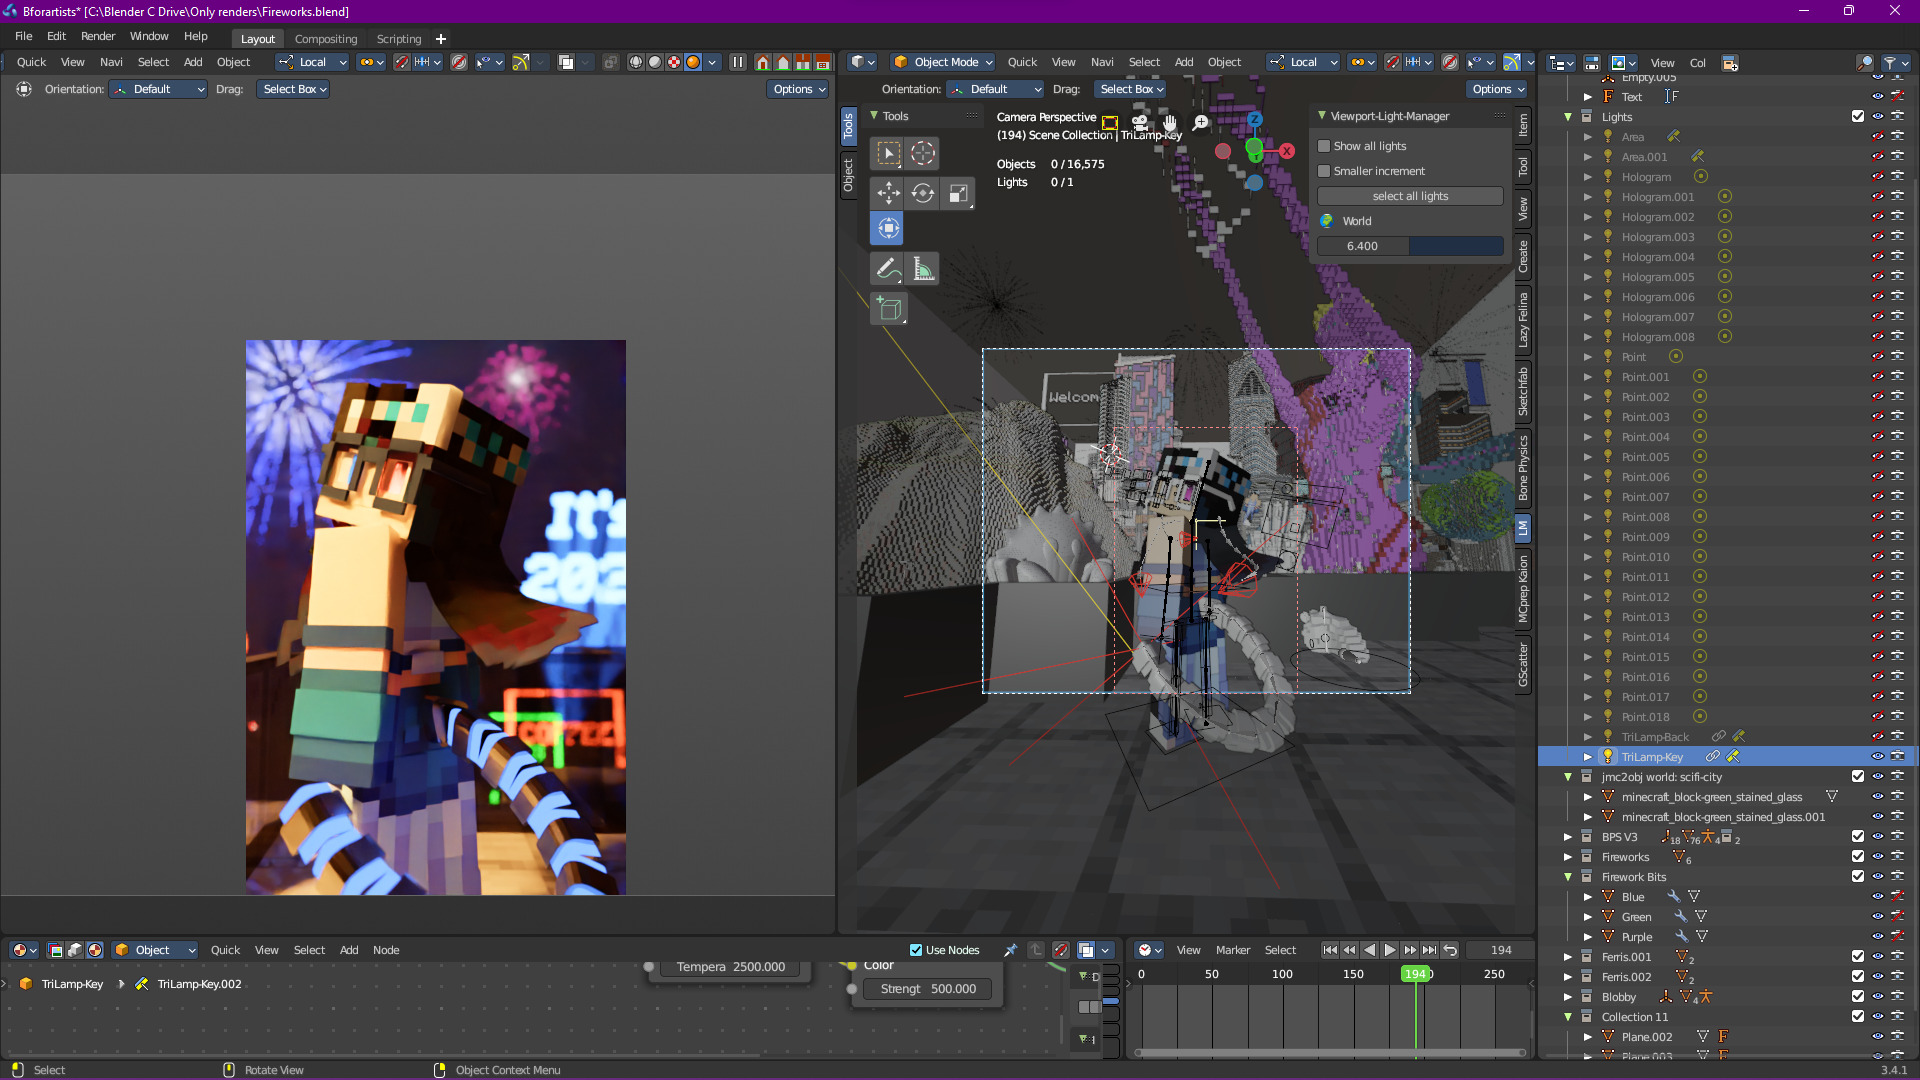This screenshot has height=1080, width=1920.
Task: Enable the Show all lights checkbox
Action: point(1324,146)
